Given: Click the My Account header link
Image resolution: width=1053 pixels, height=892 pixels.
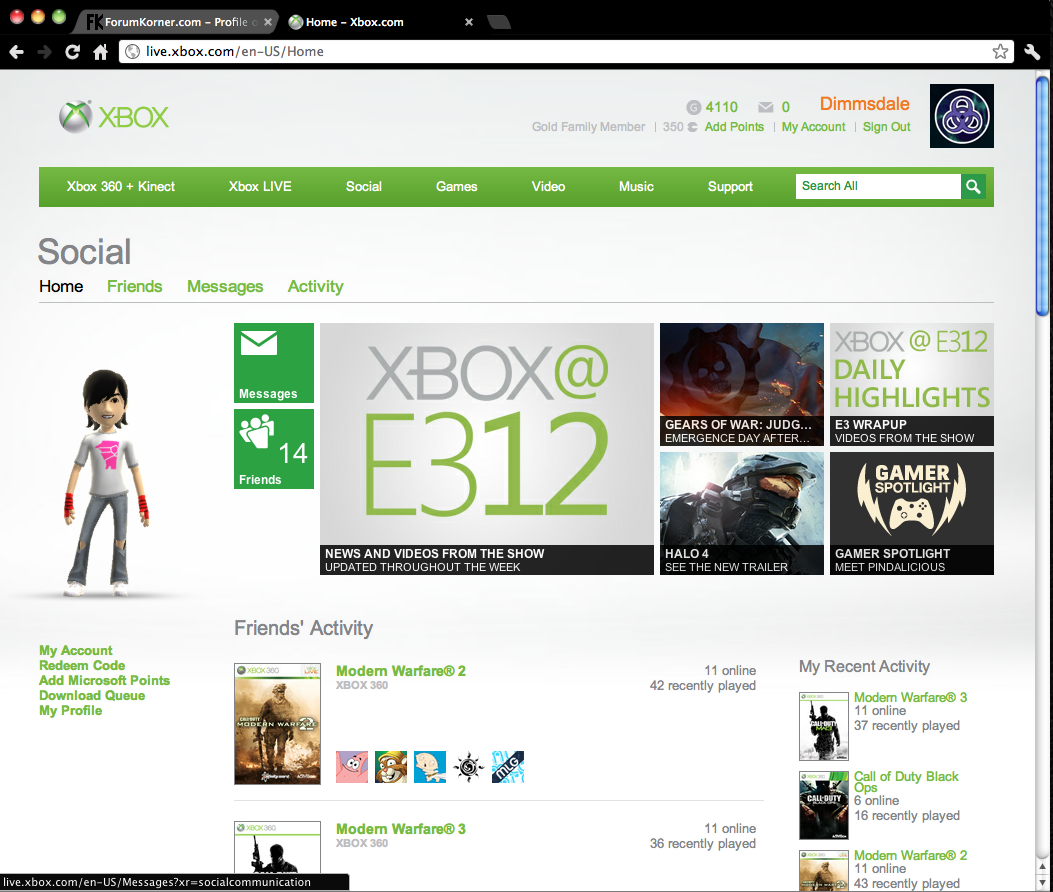Looking at the screenshot, I should coord(813,127).
